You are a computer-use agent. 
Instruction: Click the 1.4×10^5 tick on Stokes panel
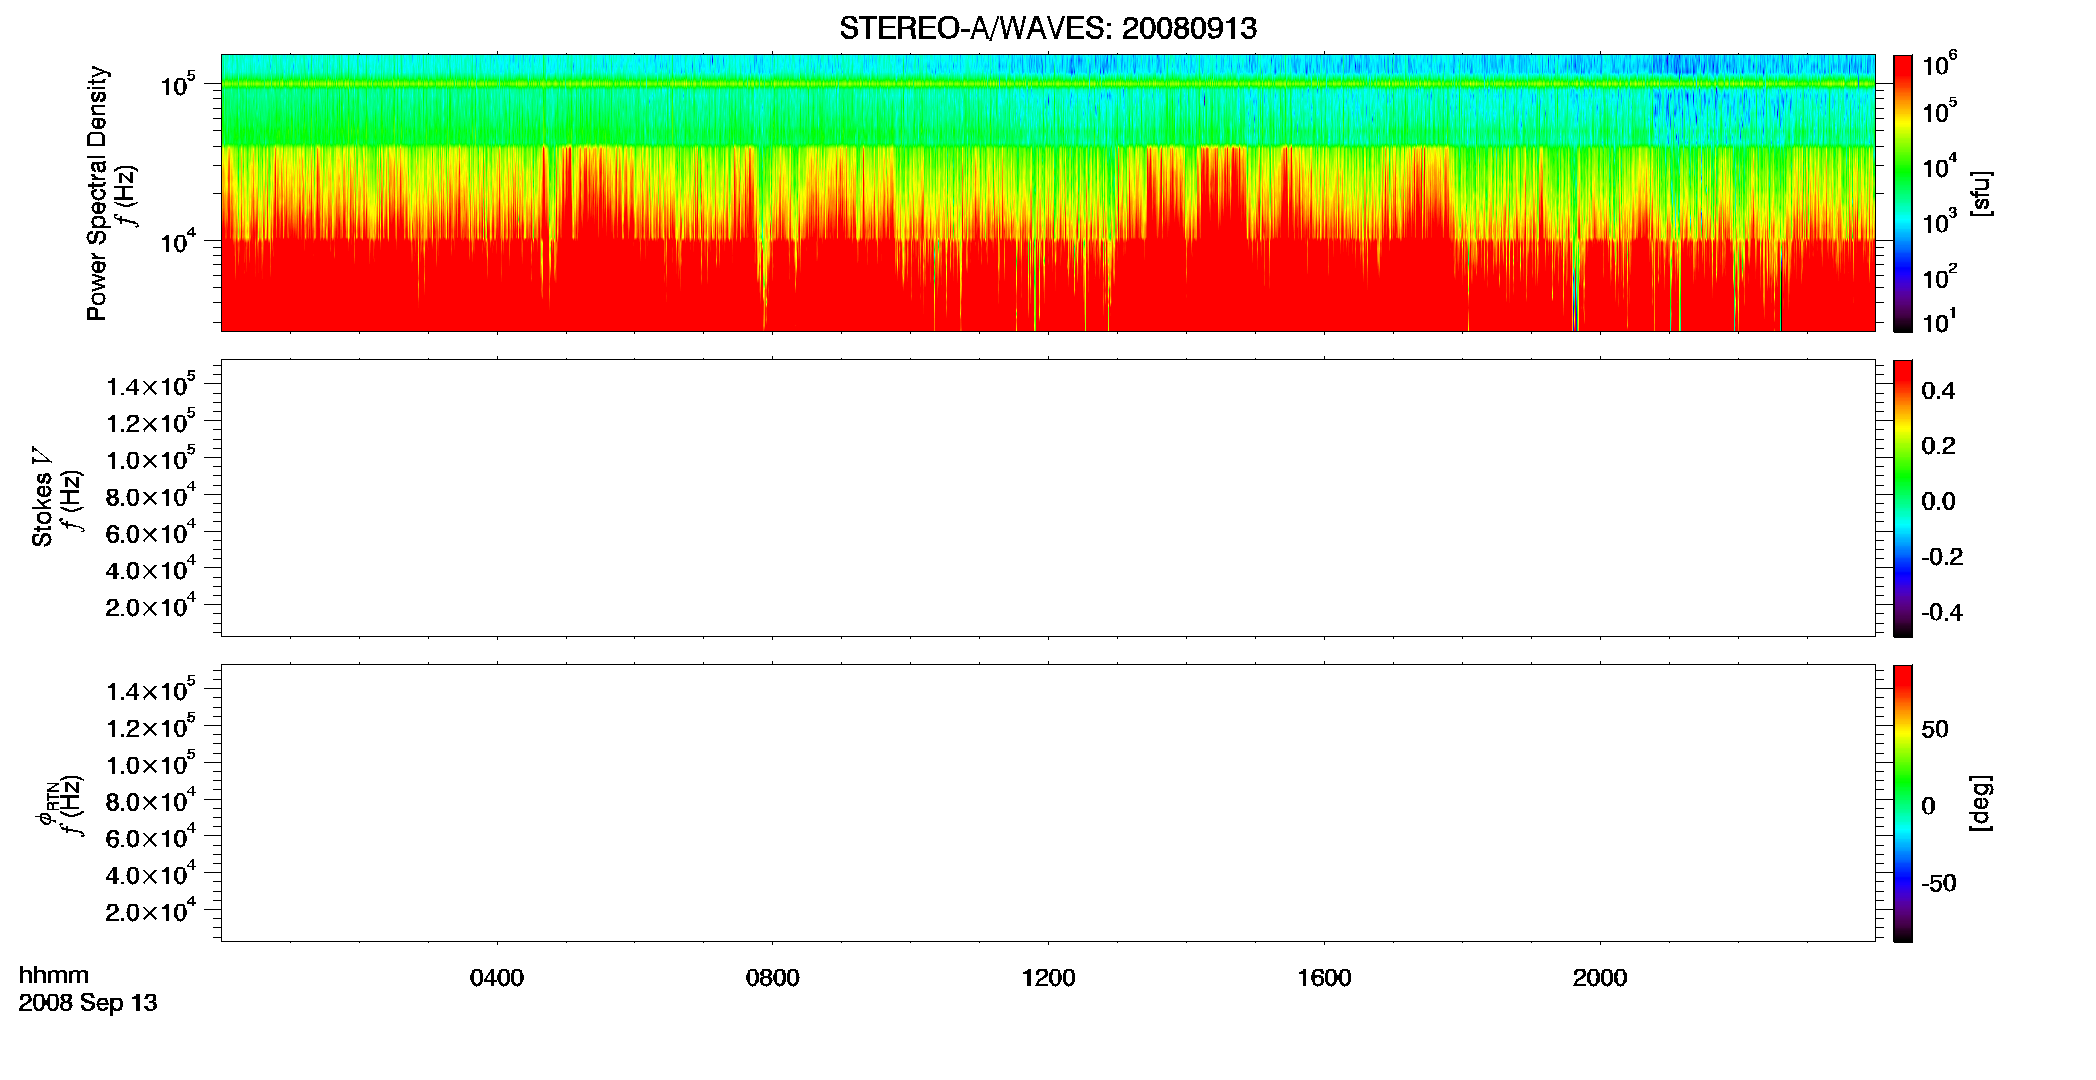(x=151, y=385)
